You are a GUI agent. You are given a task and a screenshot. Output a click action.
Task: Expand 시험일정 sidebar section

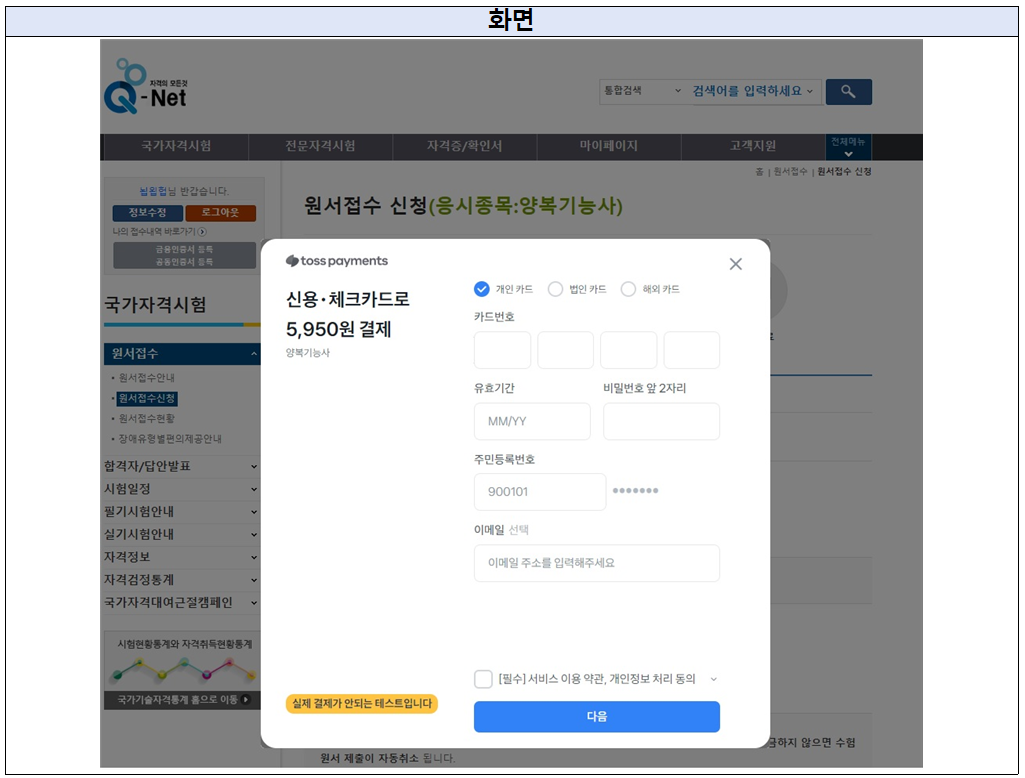tap(254, 489)
